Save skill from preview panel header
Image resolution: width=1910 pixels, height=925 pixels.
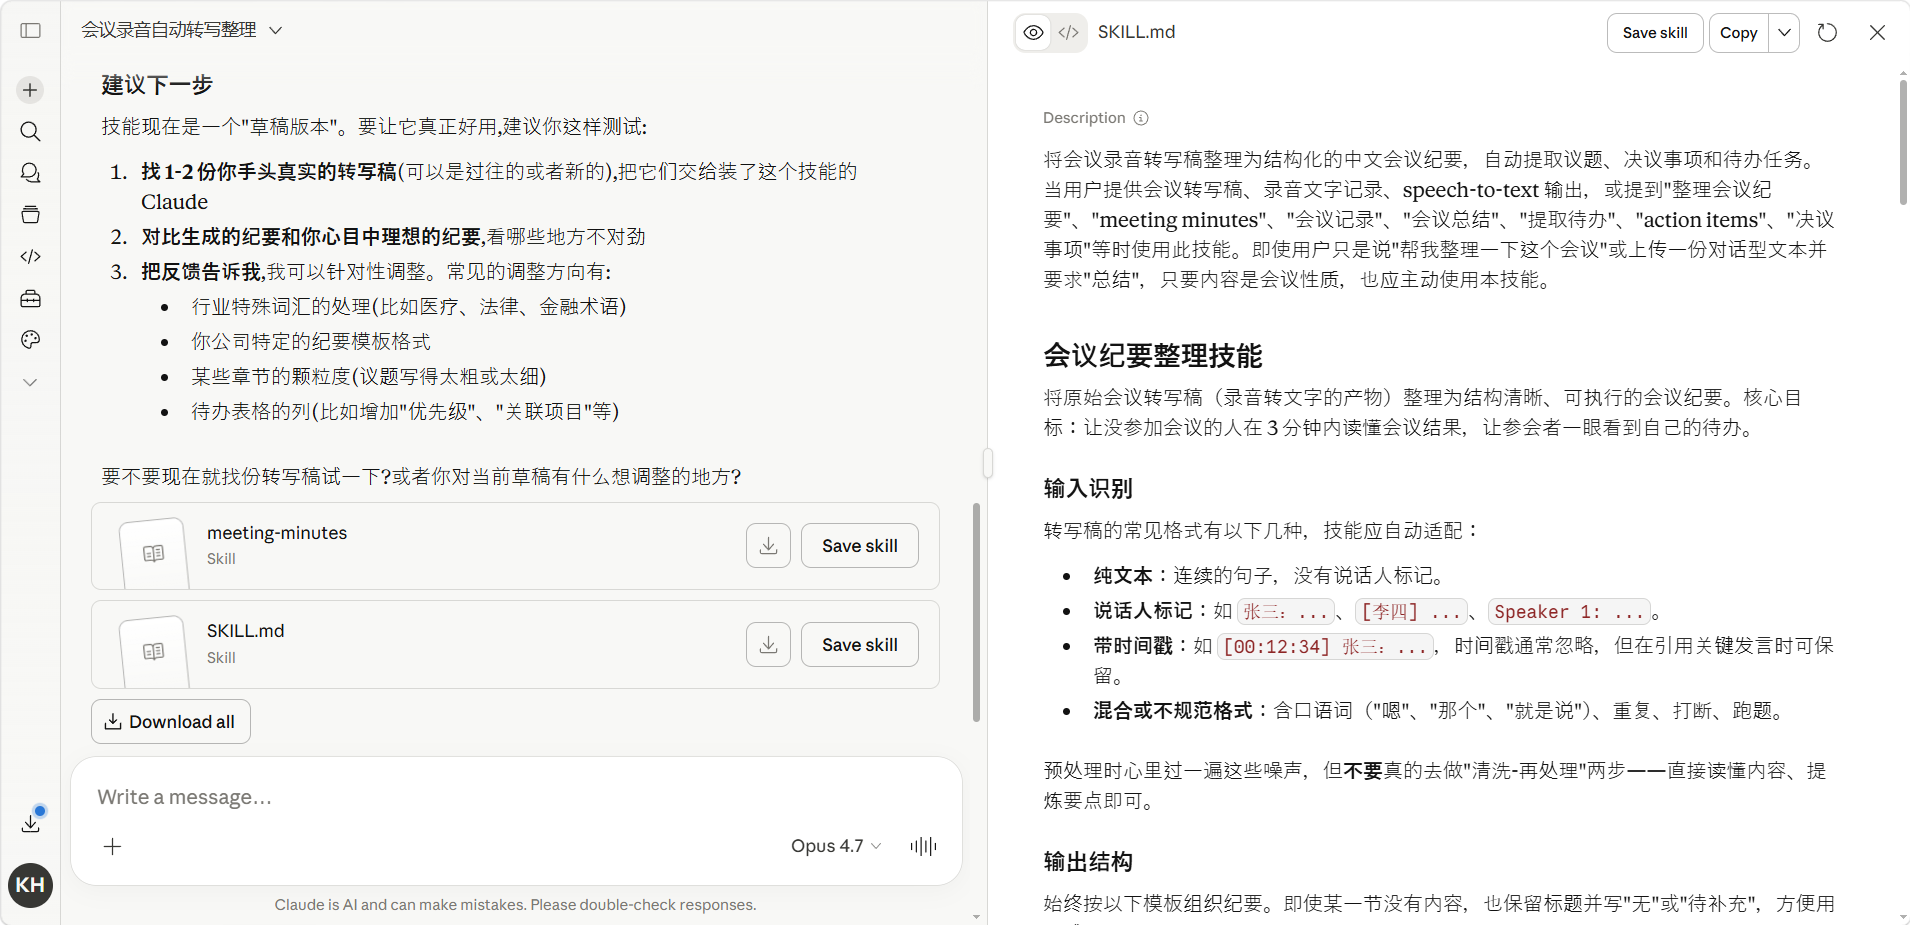point(1655,33)
